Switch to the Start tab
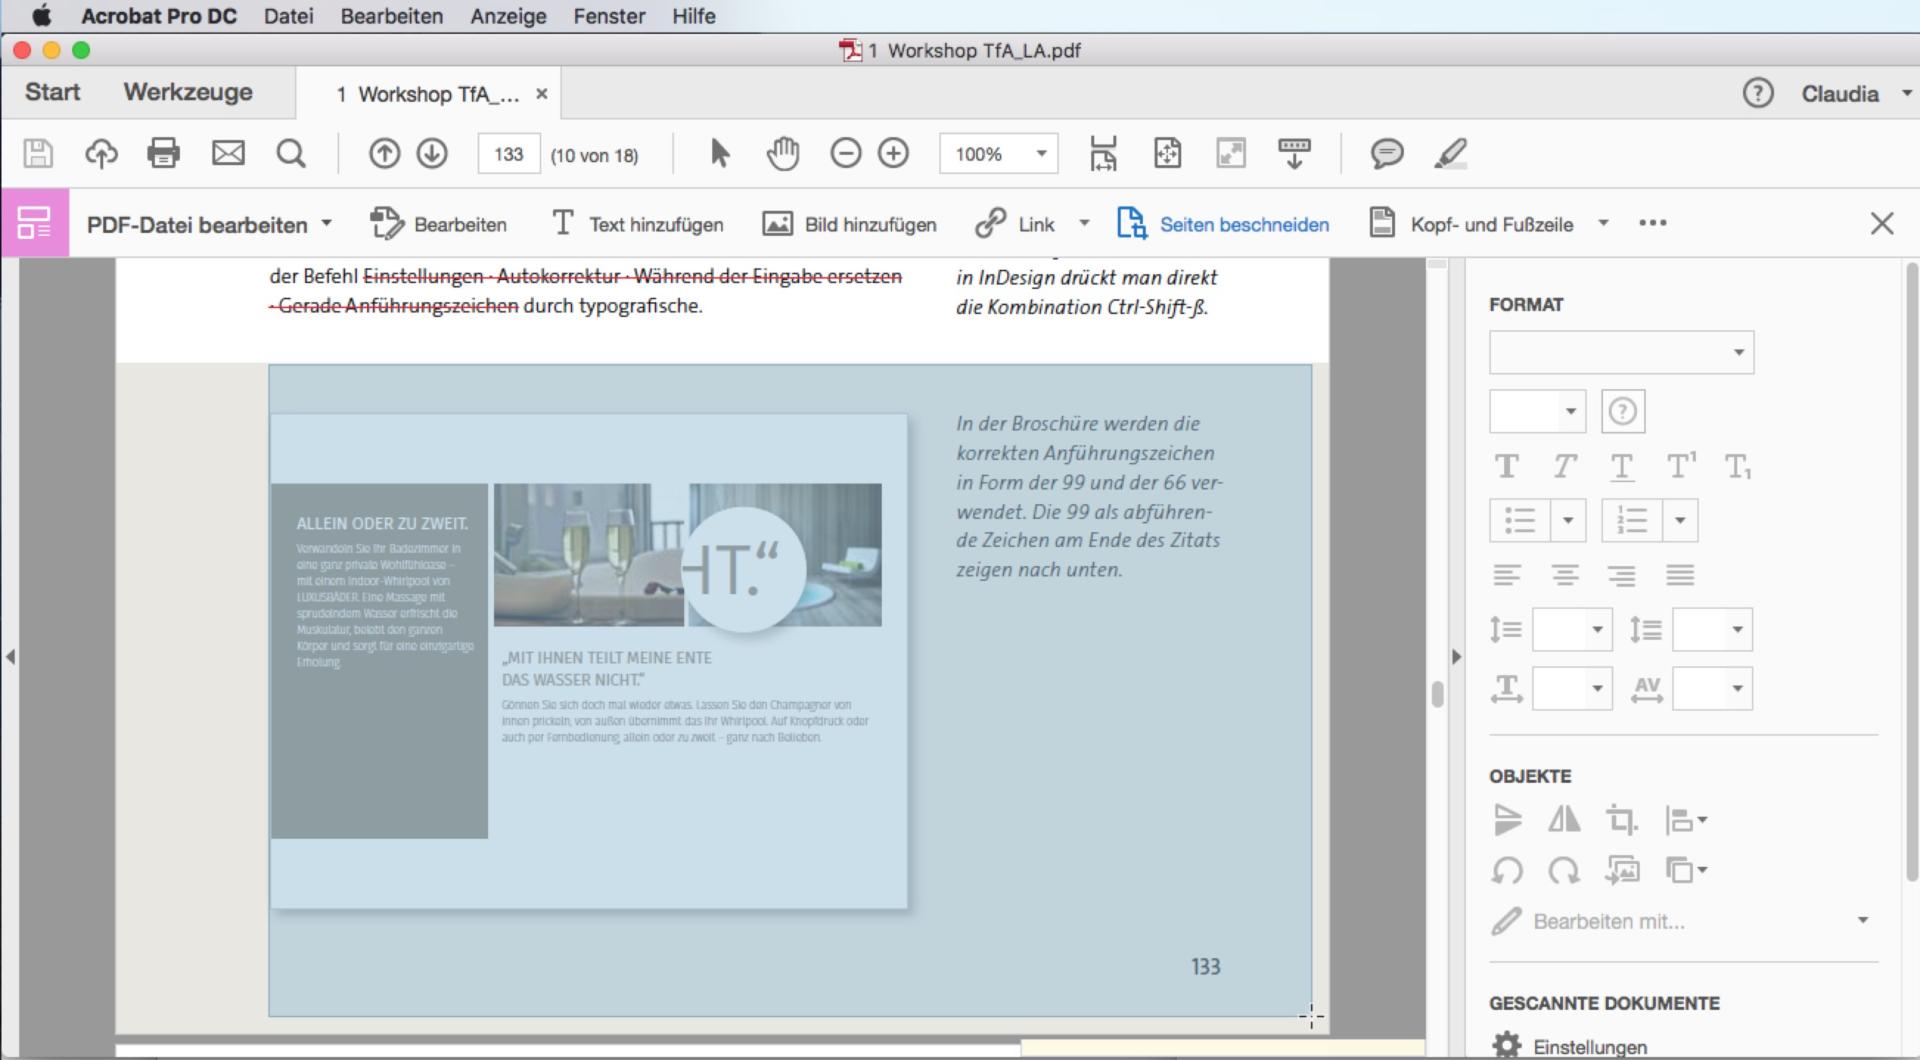 (x=52, y=92)
